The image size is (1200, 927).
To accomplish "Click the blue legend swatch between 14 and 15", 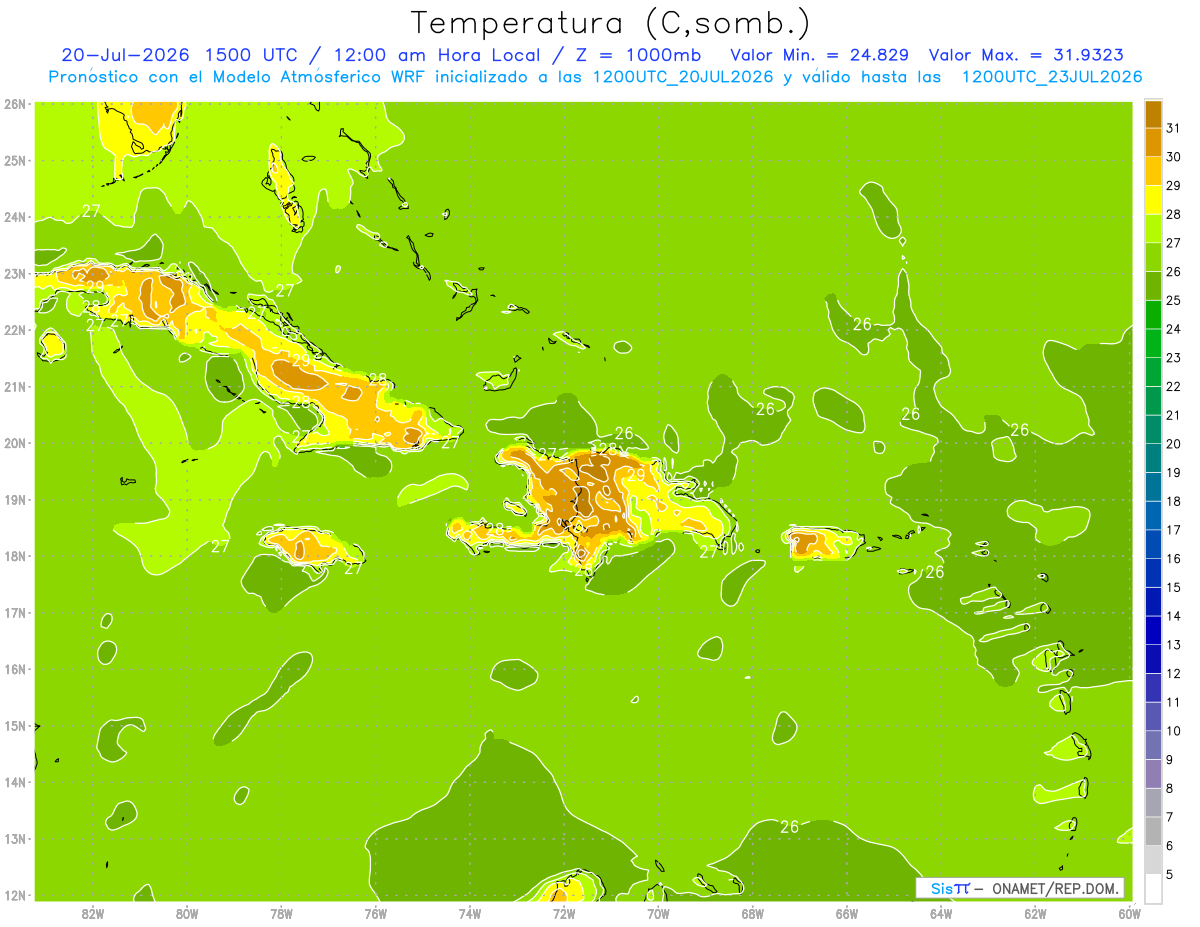I will [1153, 601].
